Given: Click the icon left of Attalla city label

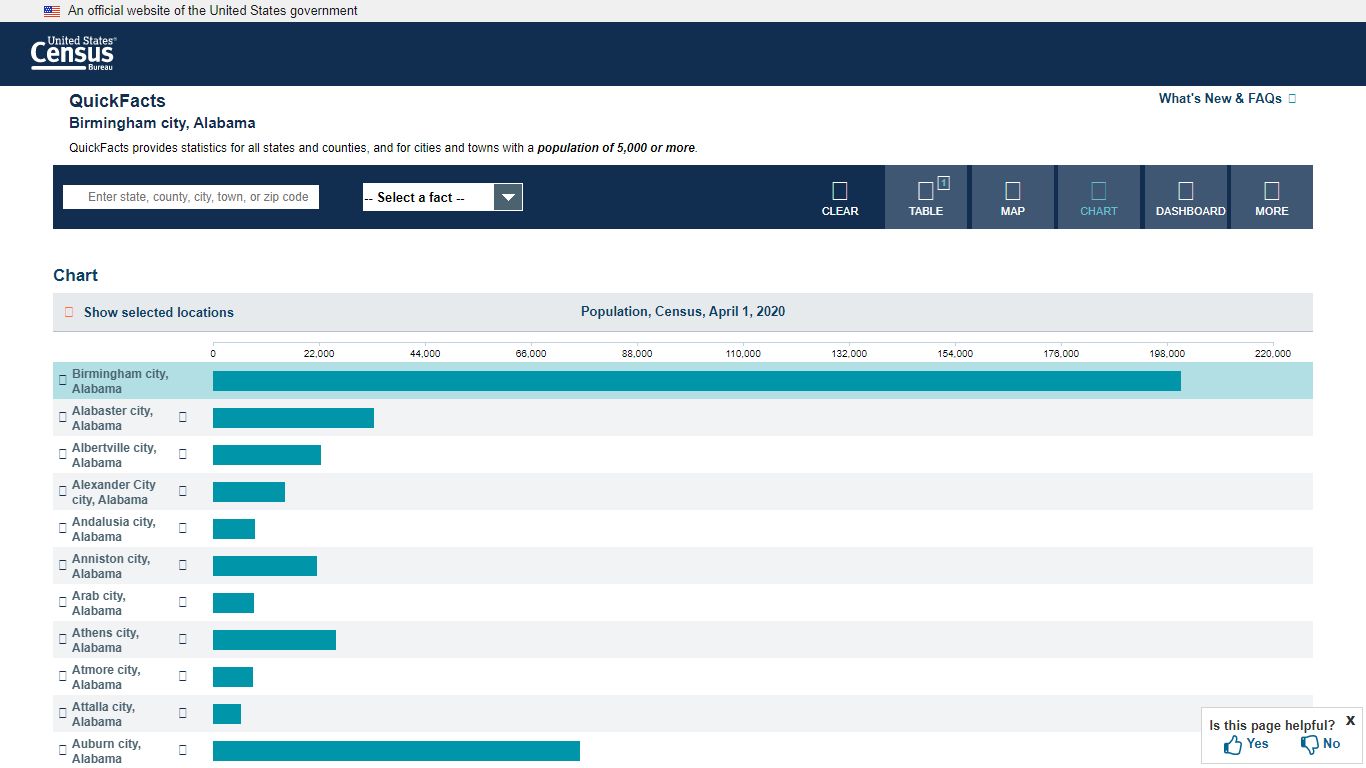Looking at the screenshot, I should pos(63,713).
